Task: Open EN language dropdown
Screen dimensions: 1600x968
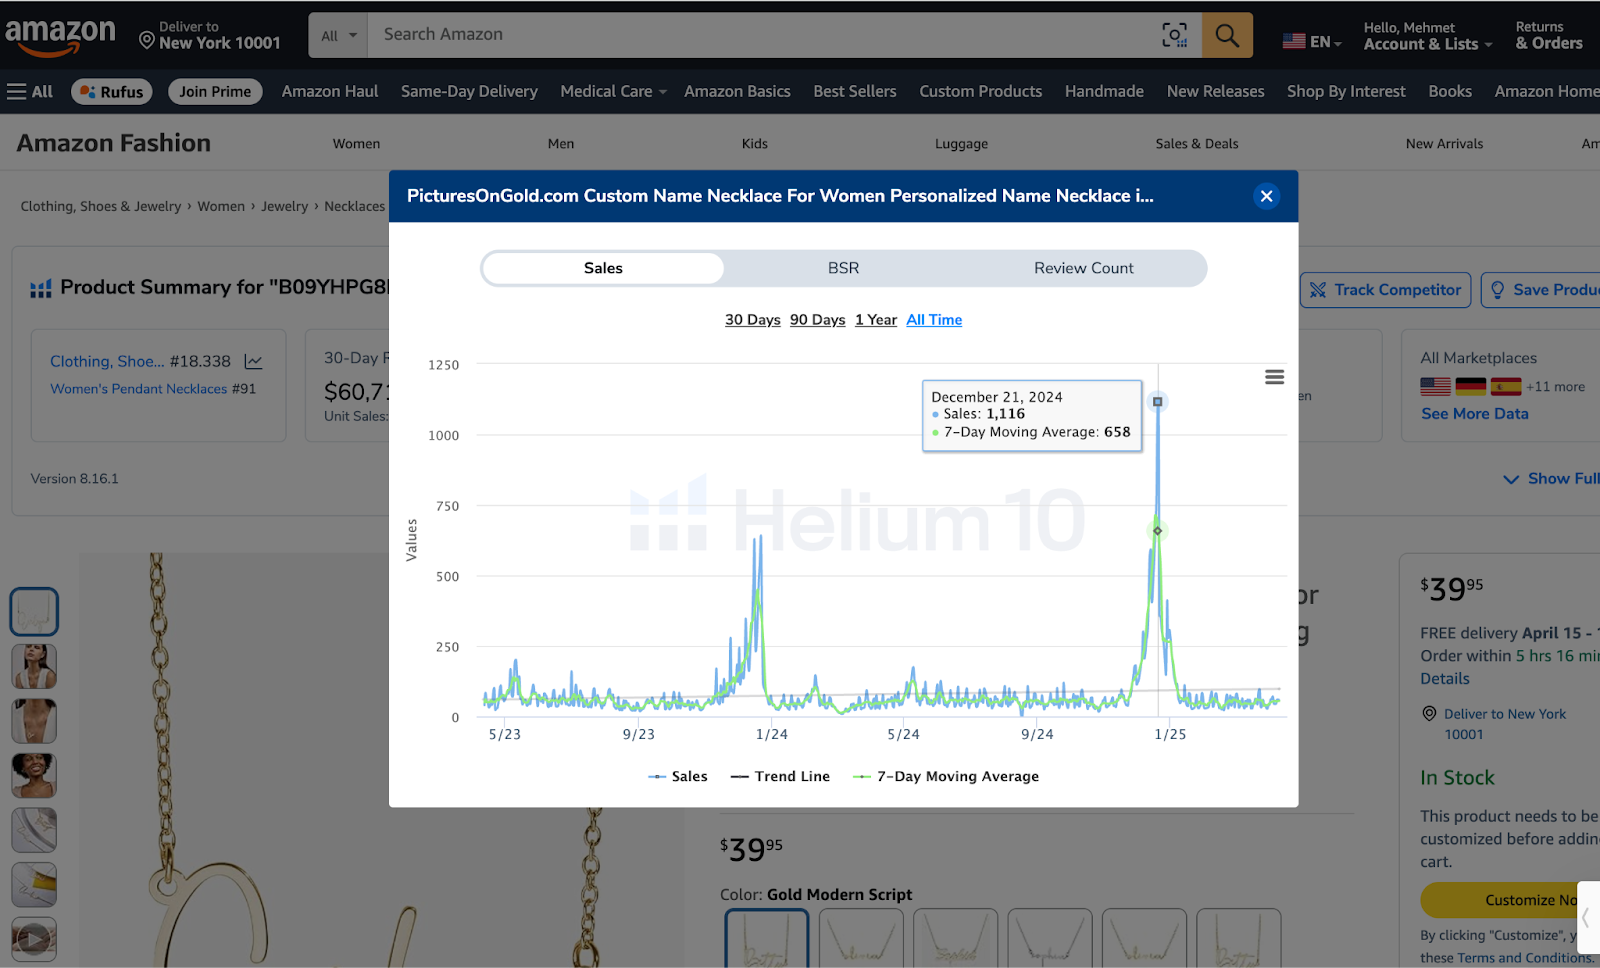Action: pyautogui.click(x=1312, y=41)
